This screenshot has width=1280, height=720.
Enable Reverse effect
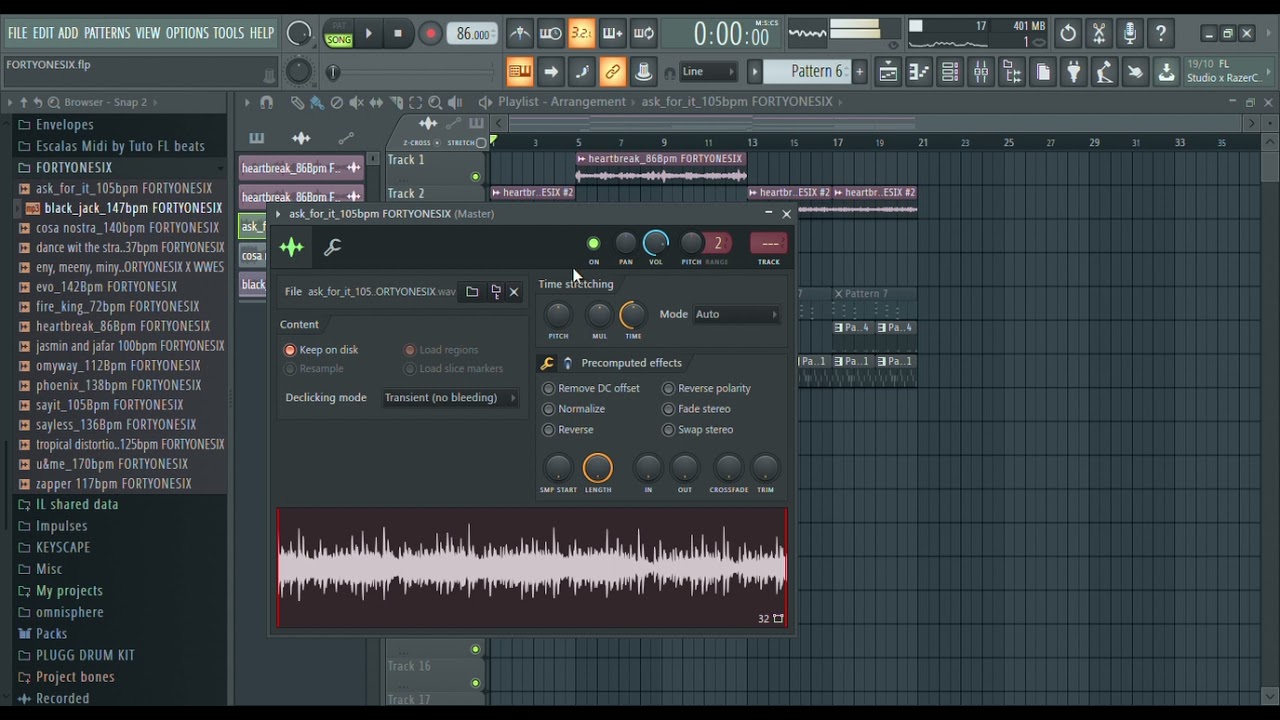click(x=568, y=430)
